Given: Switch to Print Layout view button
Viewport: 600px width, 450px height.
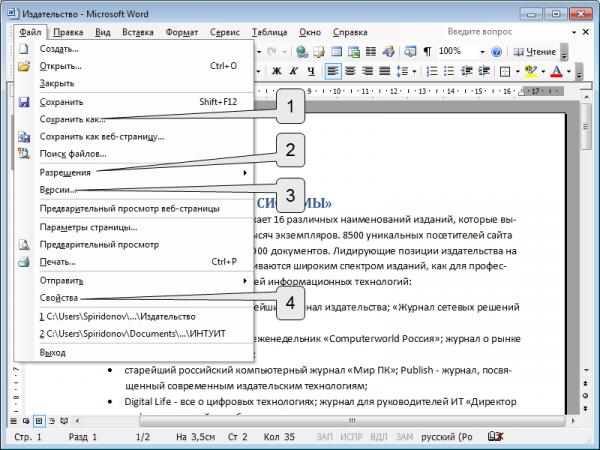Looking at the screenshot, I should (39, 421).
